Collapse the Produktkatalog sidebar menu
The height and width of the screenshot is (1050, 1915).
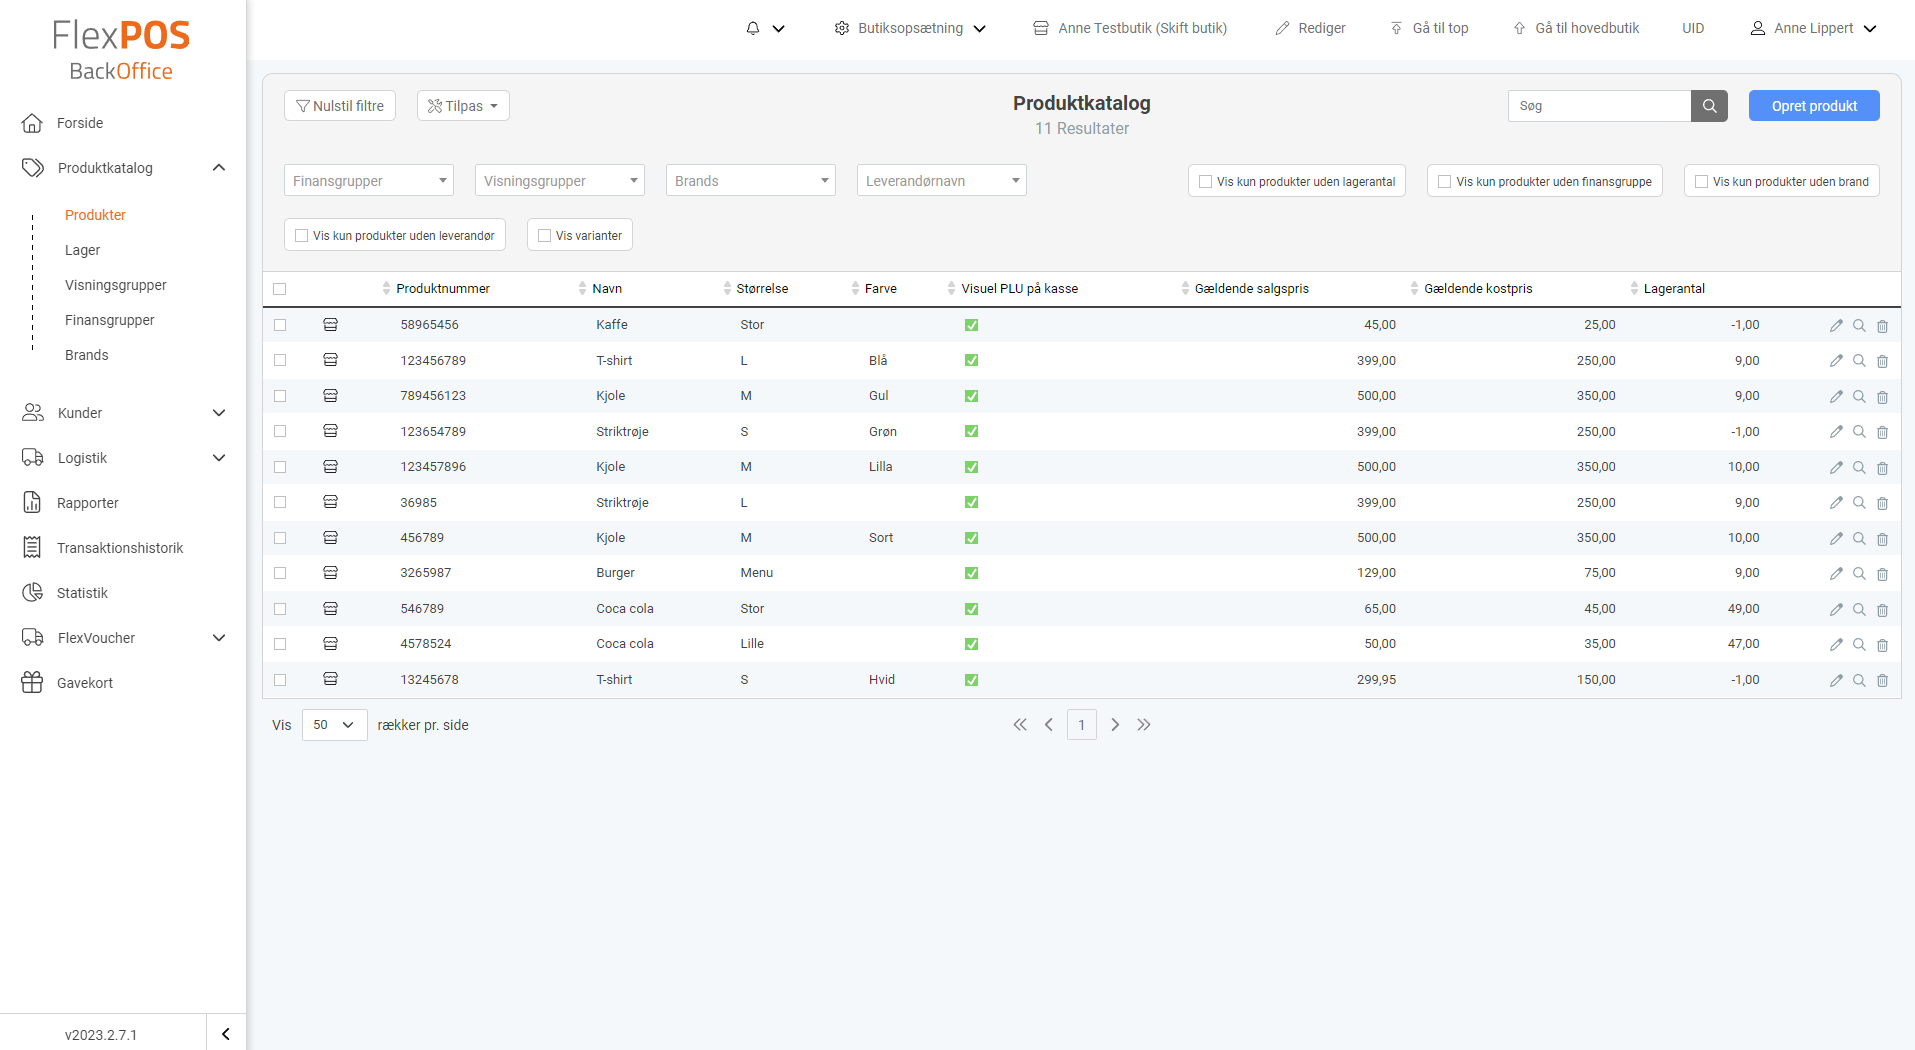click(x=219, y=167)
